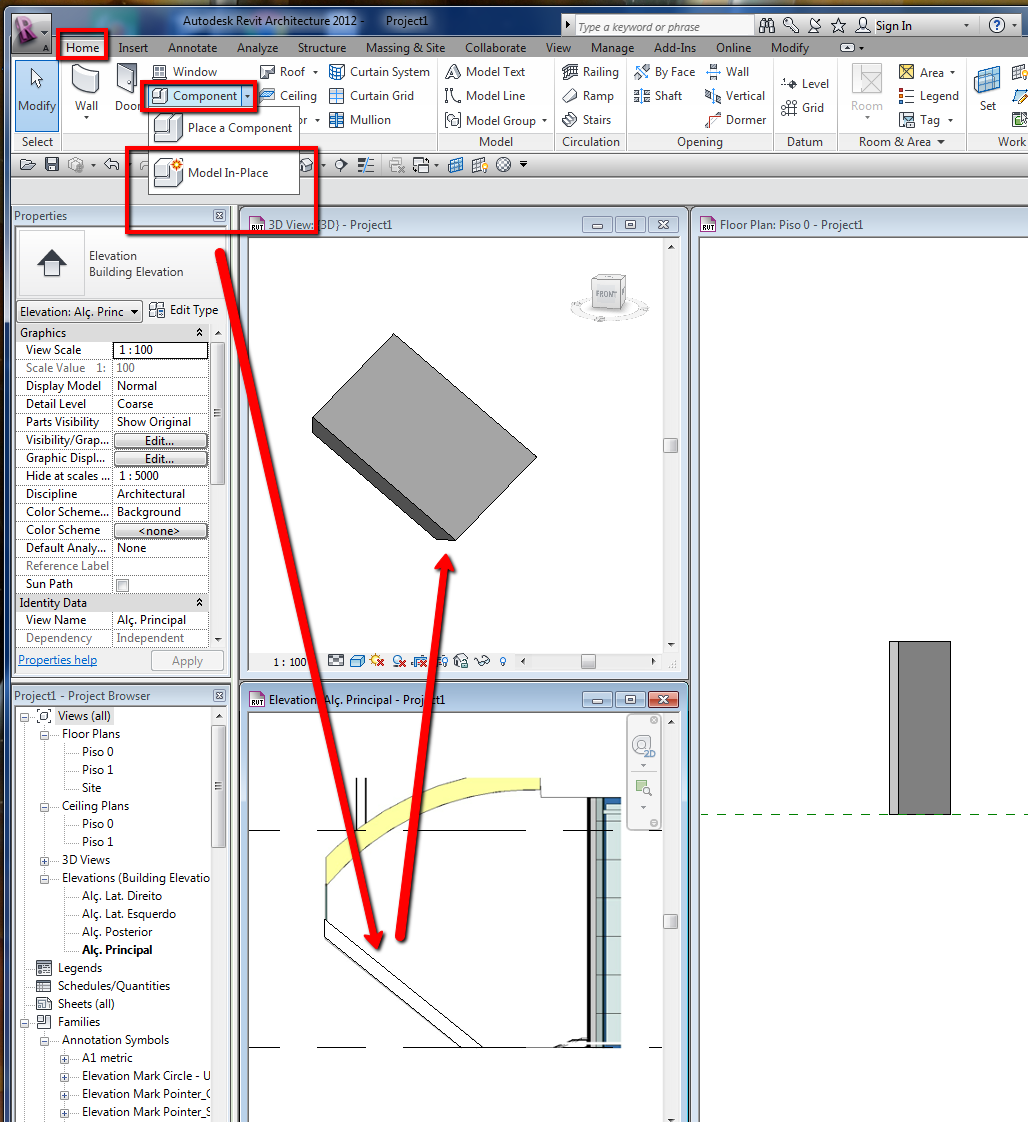The image size is (1028, 1122).
Task: Click the Reveal Hidden Elements lightbulb icon
Action: (503, 661)
